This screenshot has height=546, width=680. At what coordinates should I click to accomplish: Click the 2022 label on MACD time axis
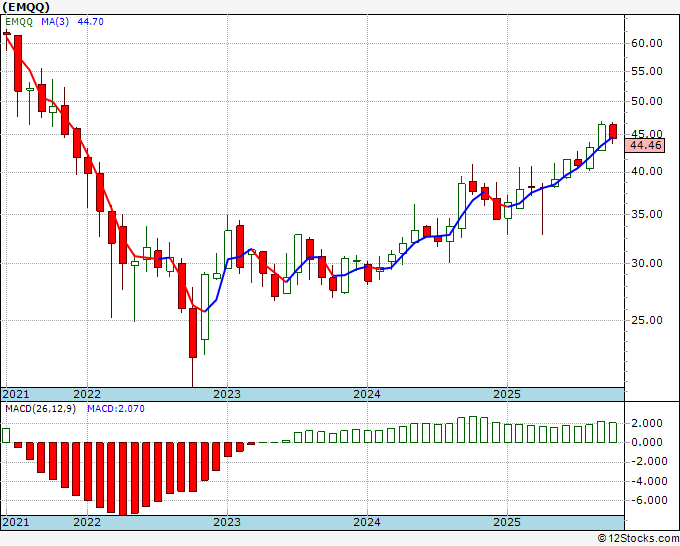pyautogui.click(x=87, y=522)
